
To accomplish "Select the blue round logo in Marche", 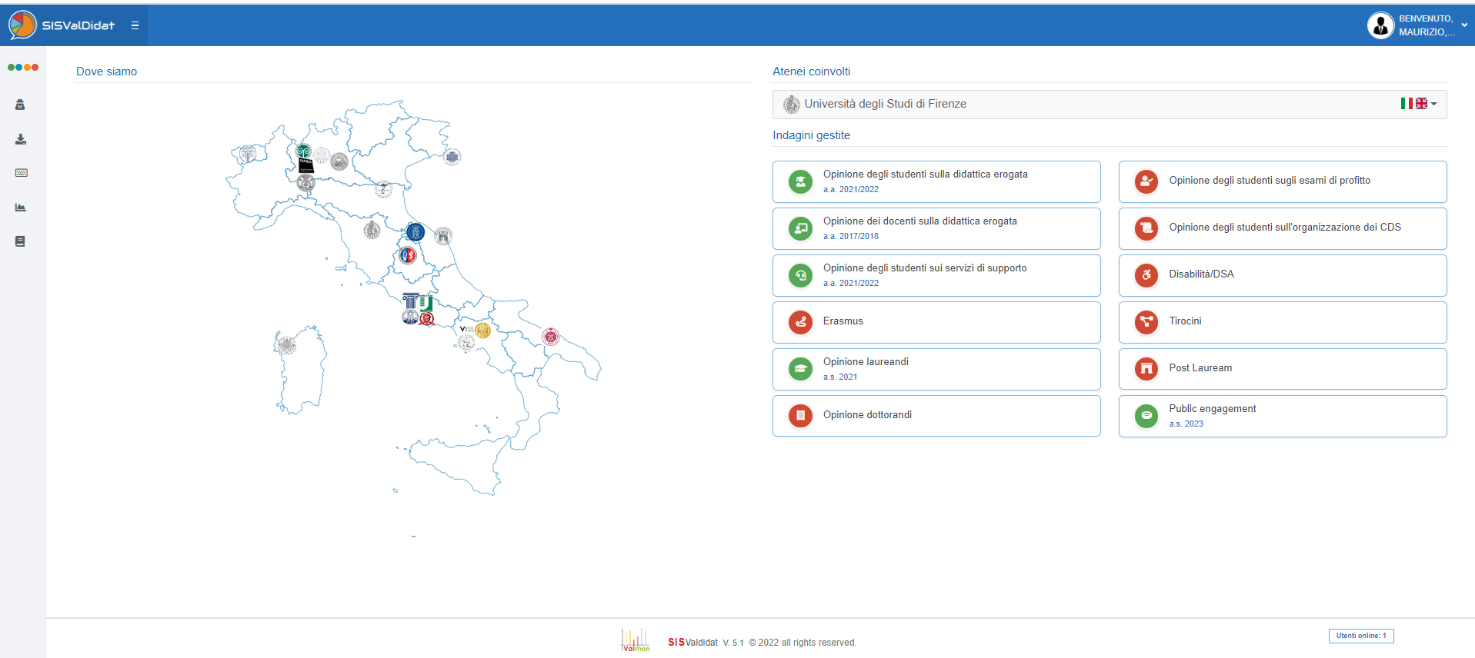I will (x=415, y=232).
